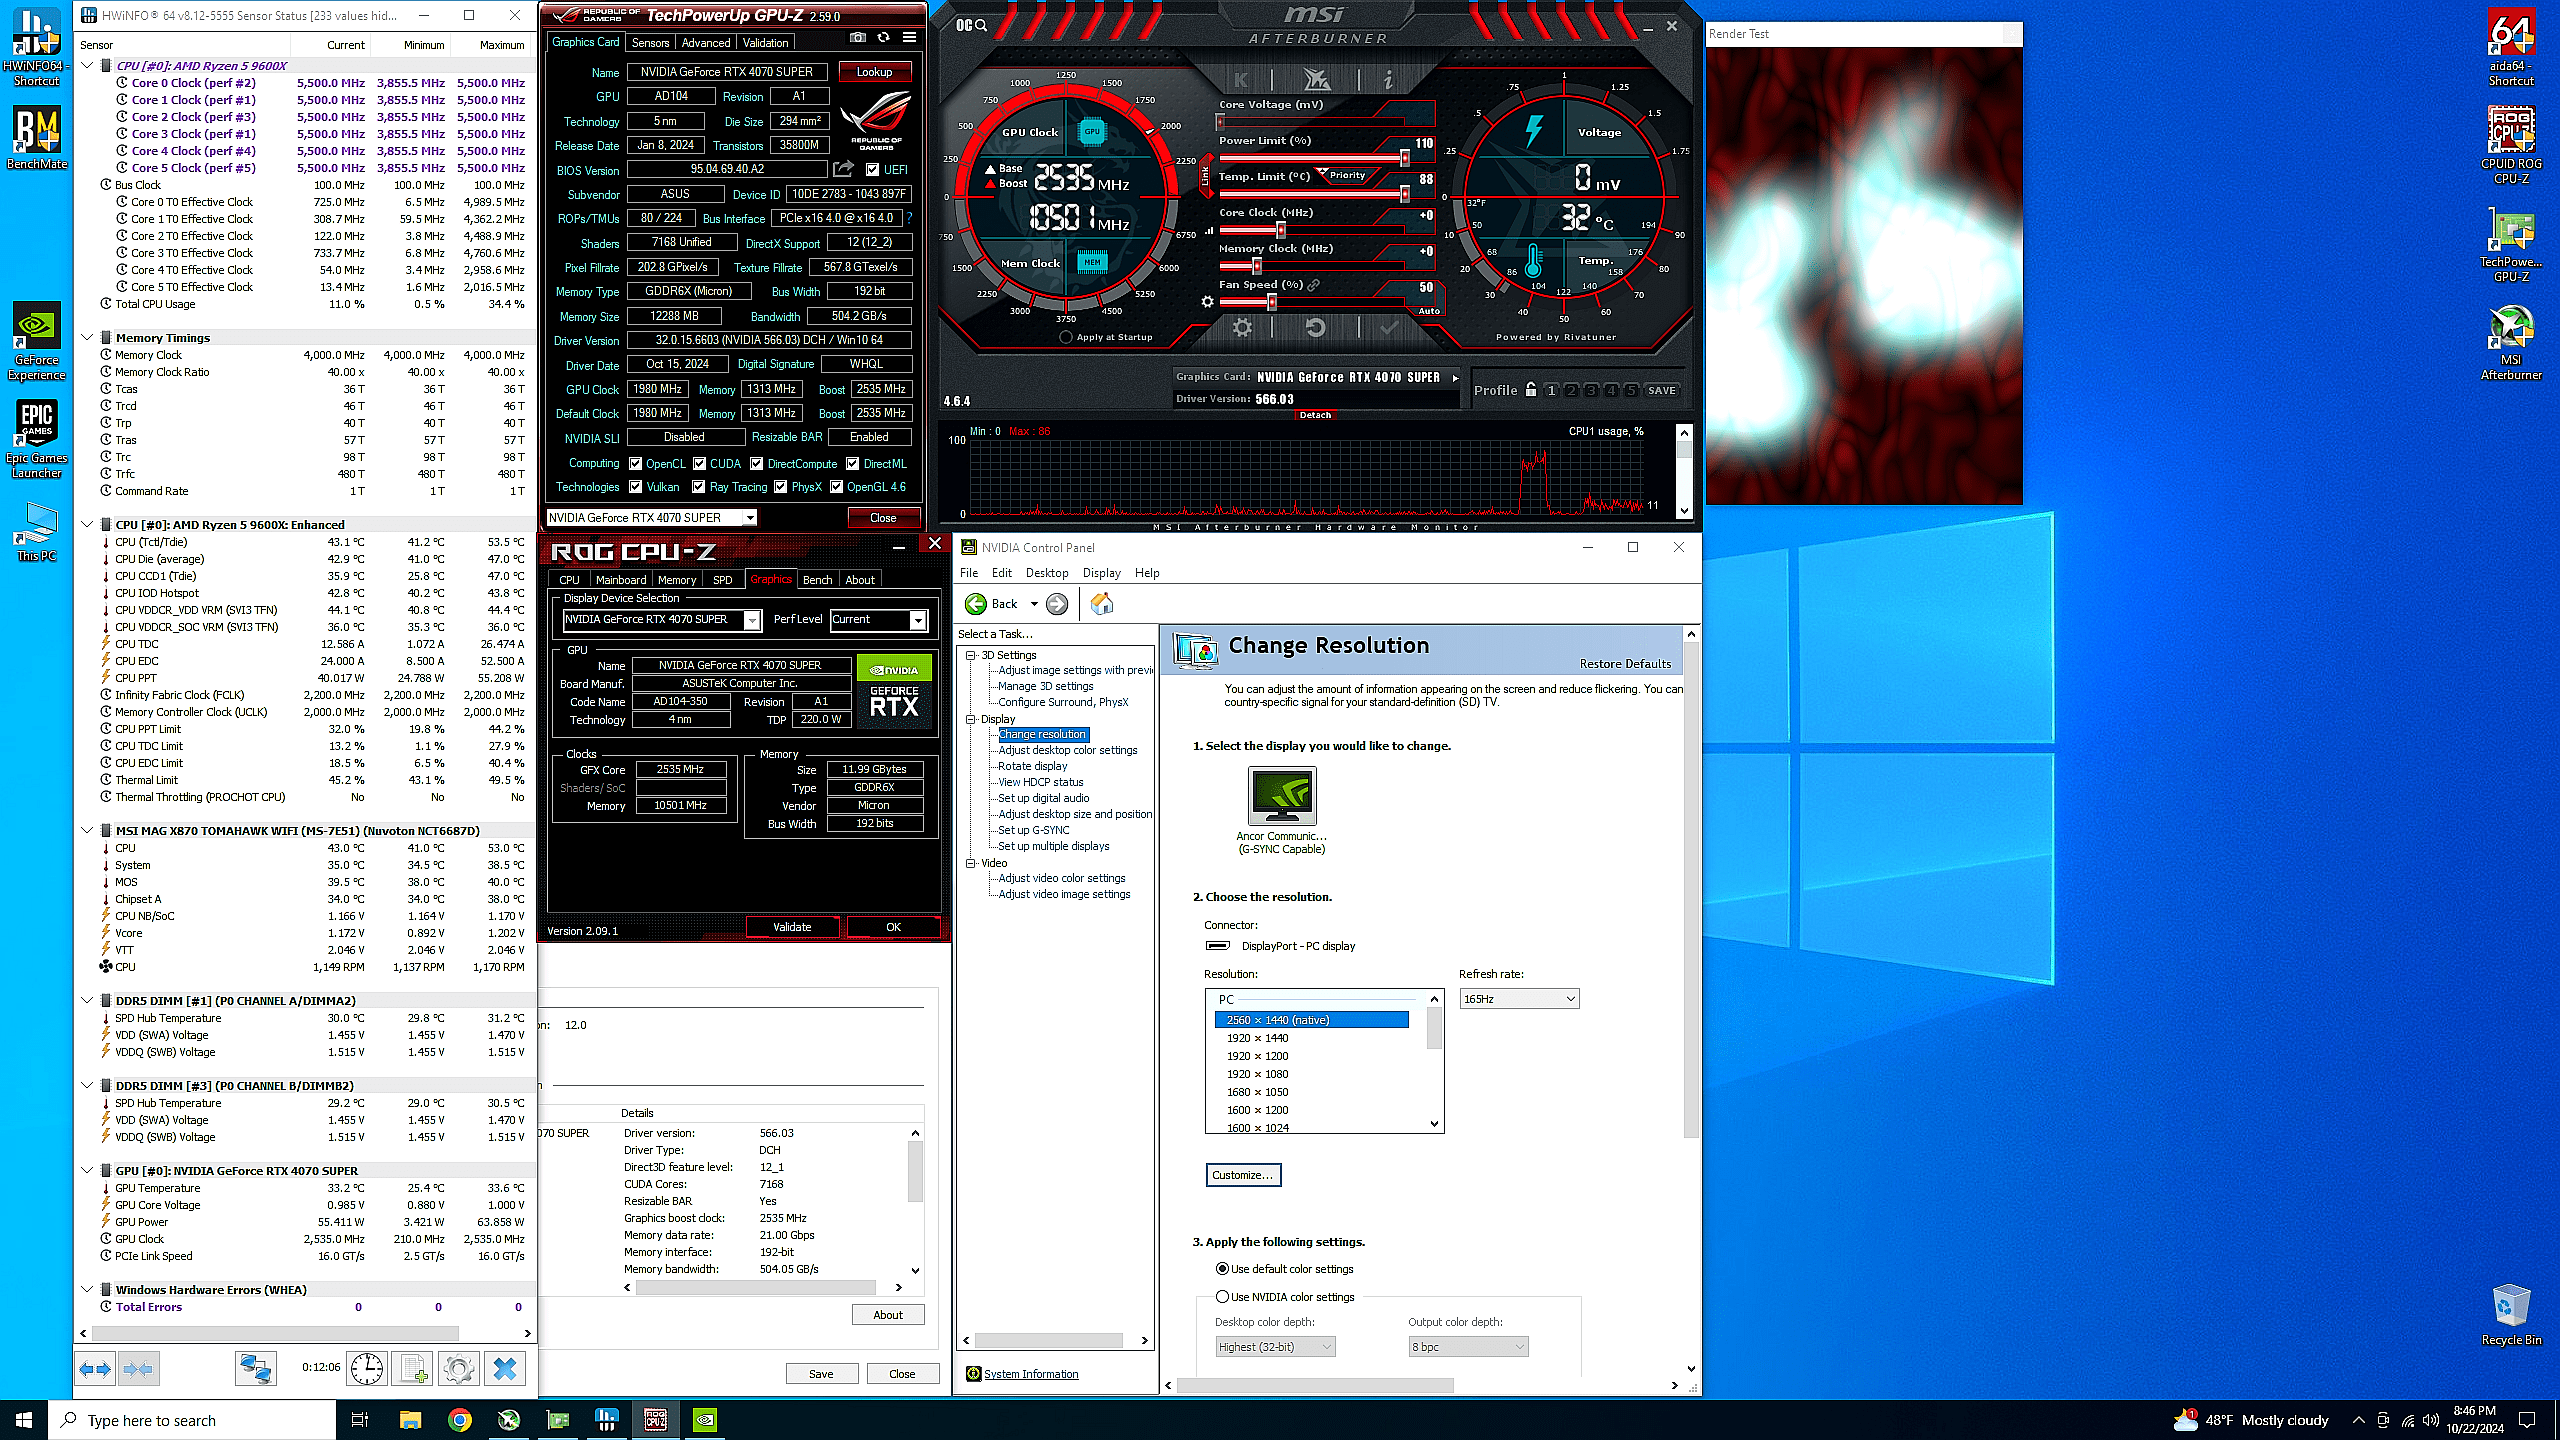Open the Perf Level Current dropdown

[878, 620]
